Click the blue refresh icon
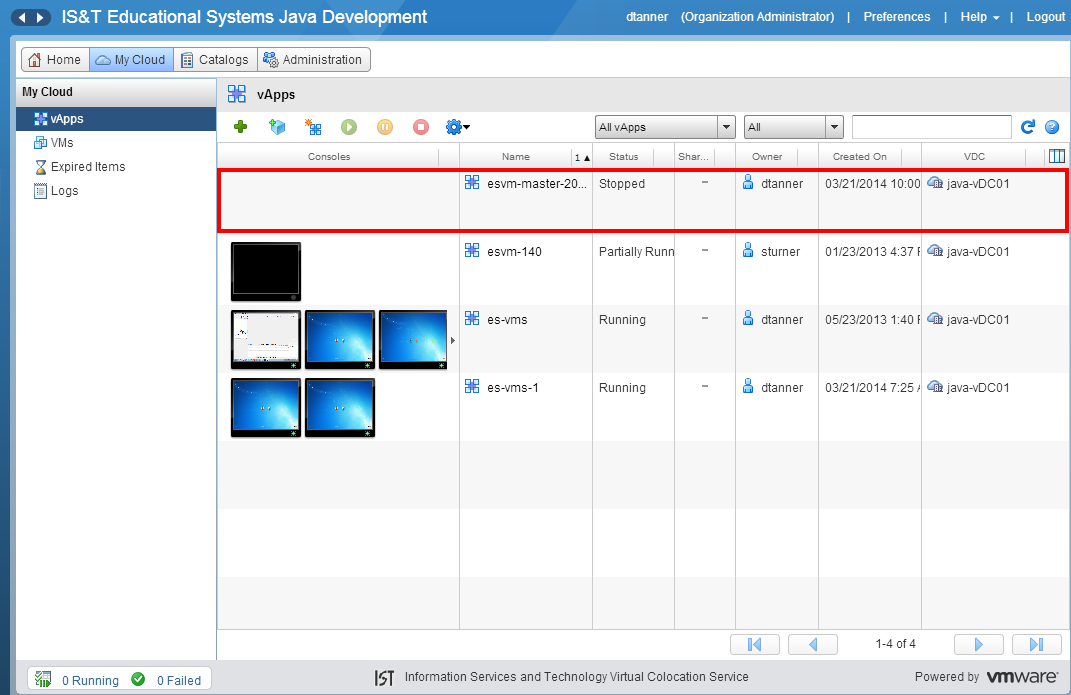 click(x=1027, y=127)
